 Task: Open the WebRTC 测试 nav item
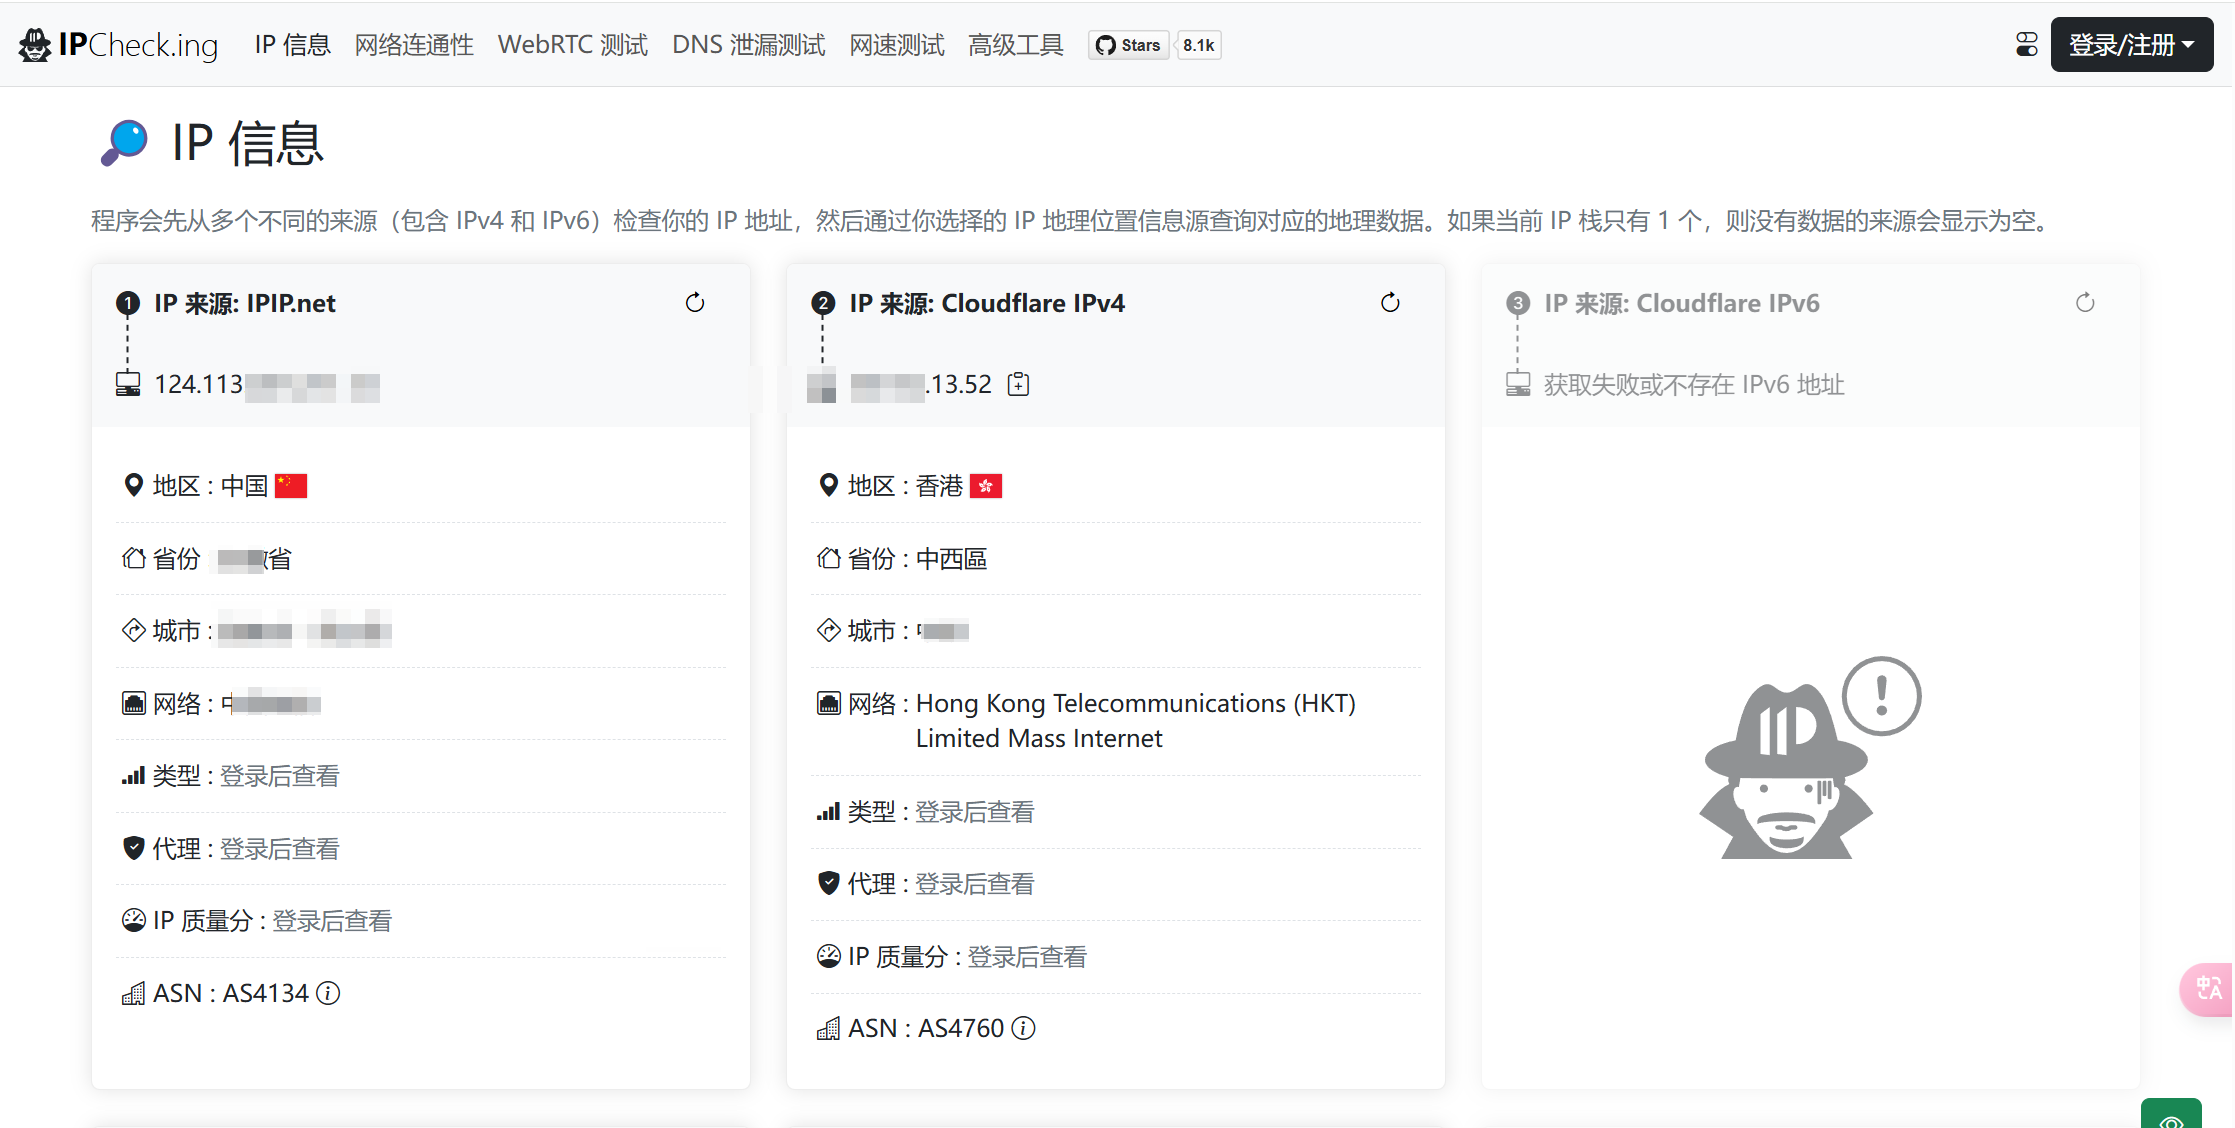coord(573,45)
